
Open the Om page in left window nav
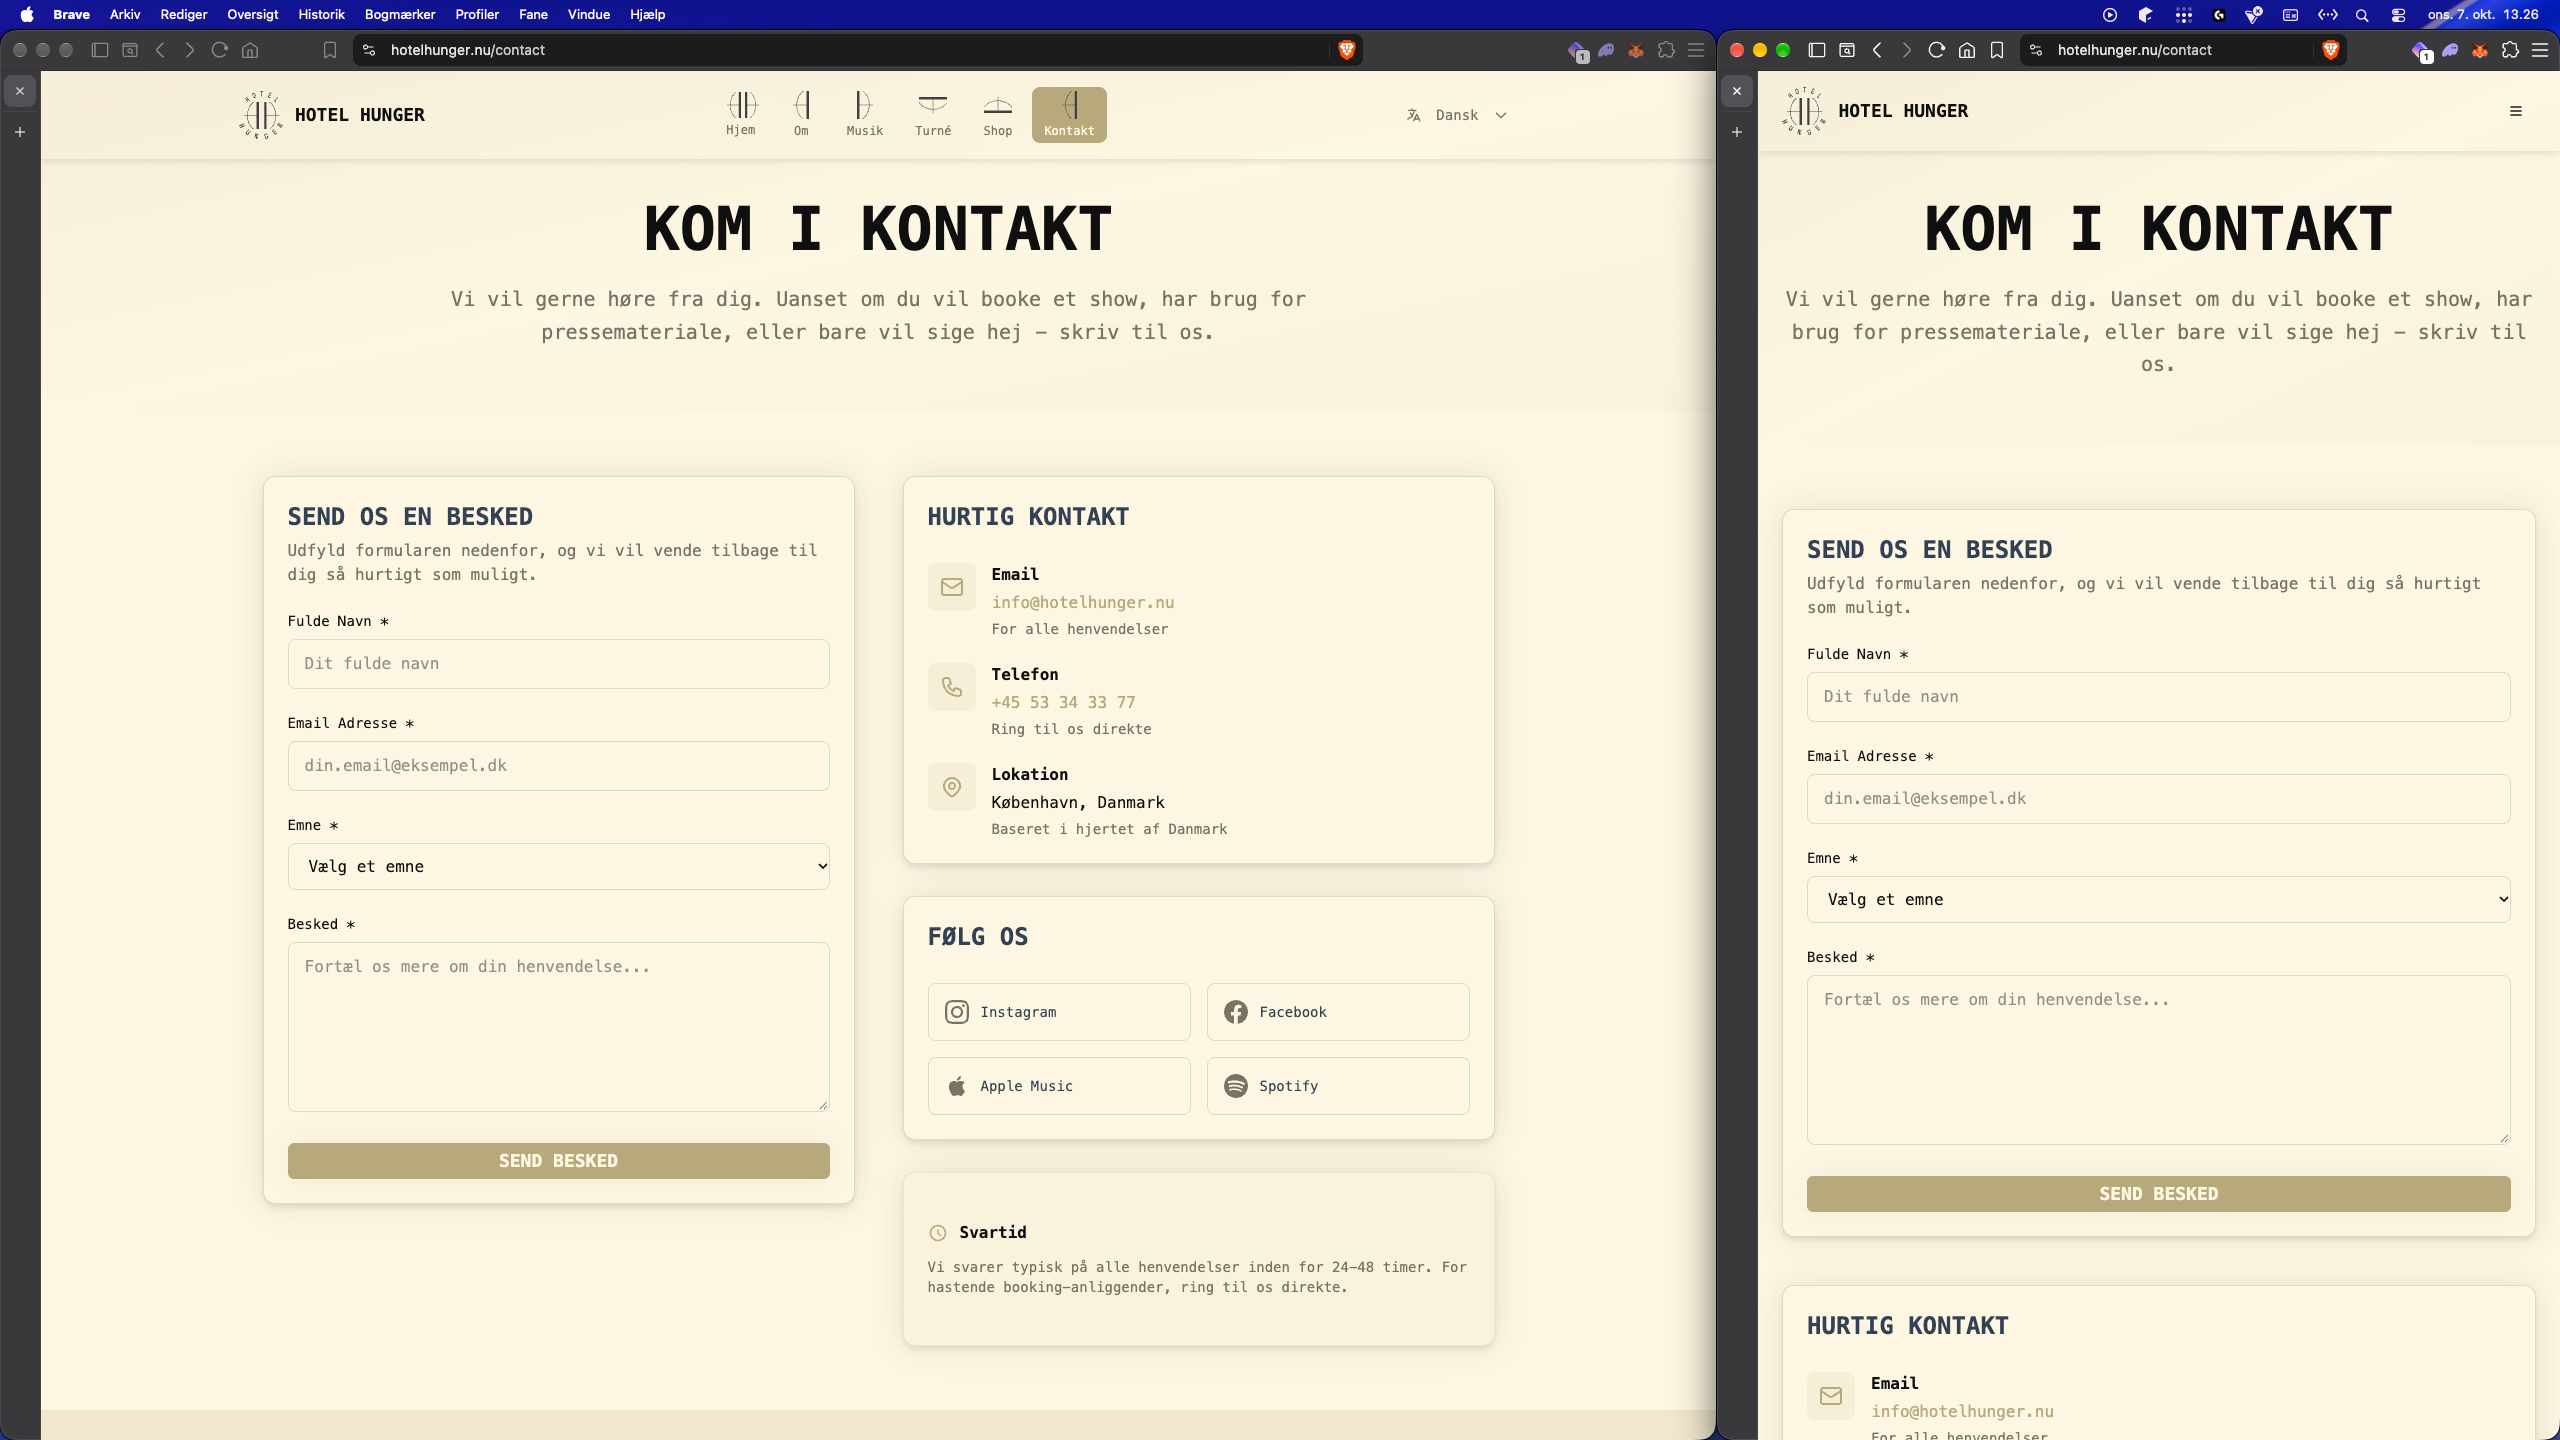click(x=801, y=114)
